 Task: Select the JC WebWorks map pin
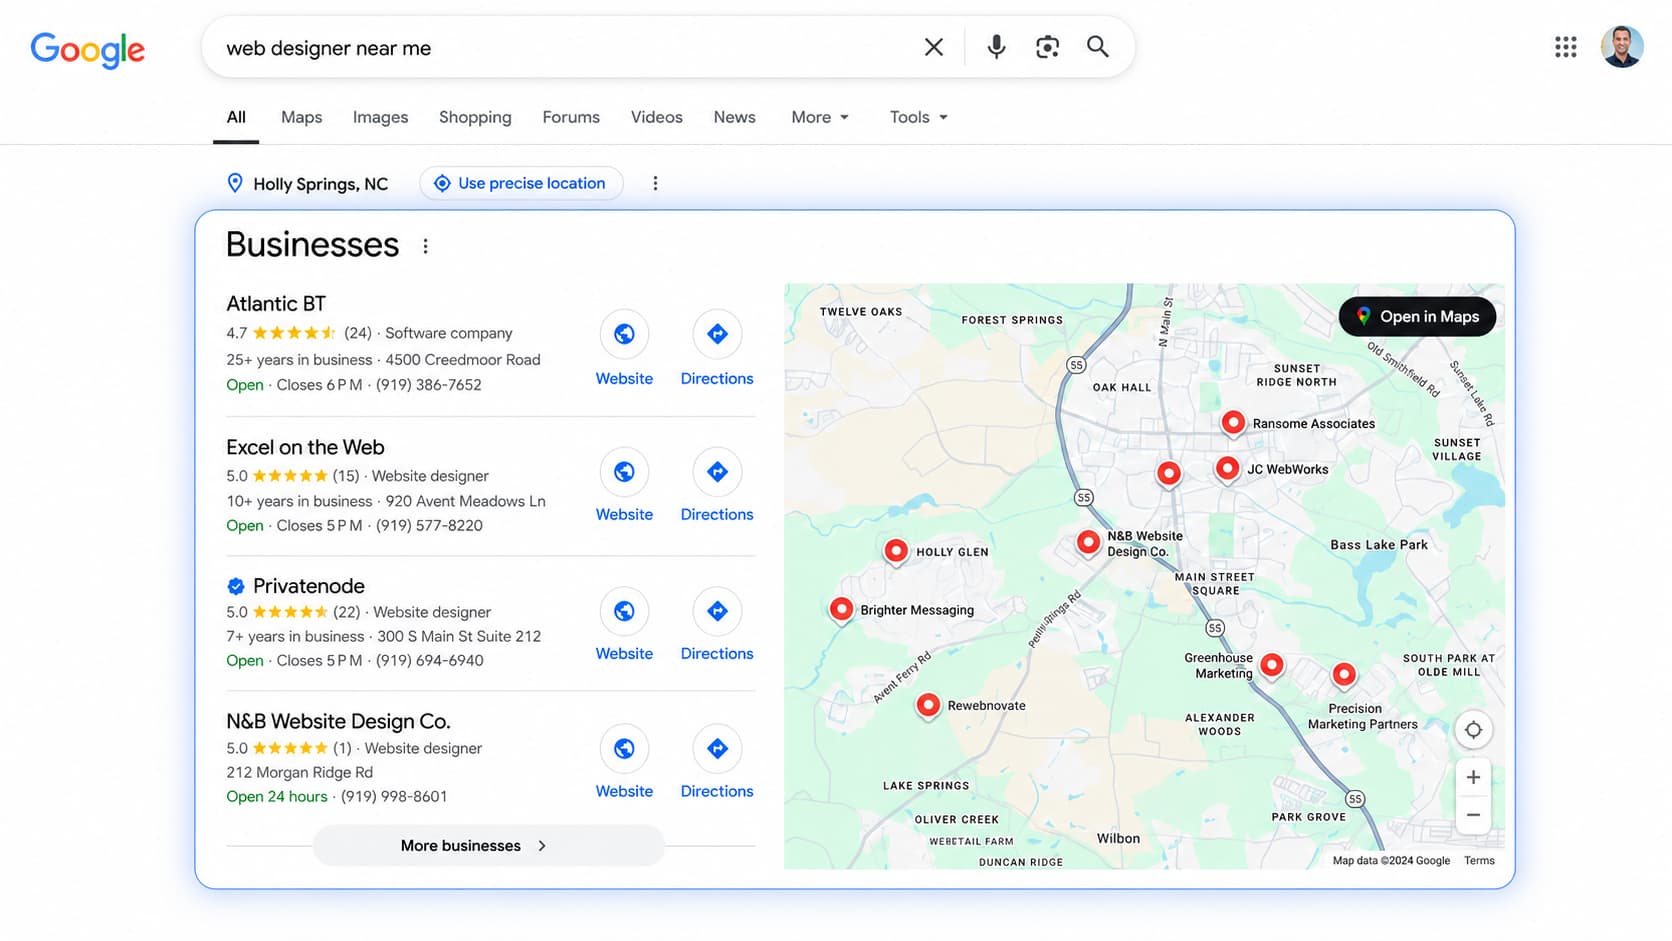tap(1227, 468)
